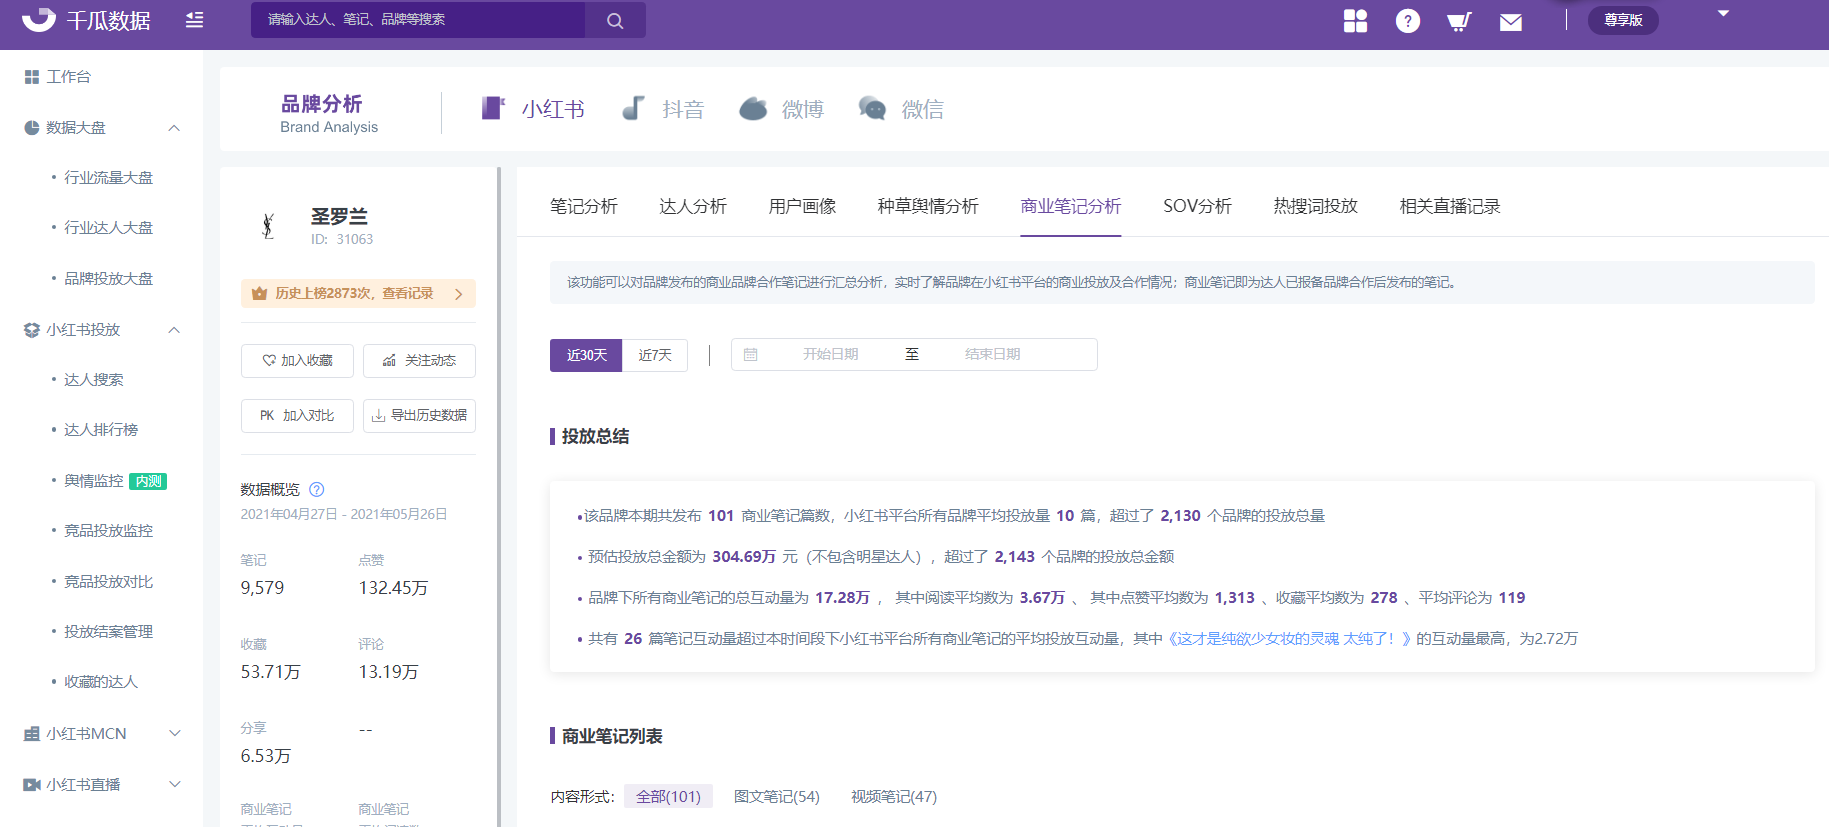Click the 尊享版 badge button

[1623, 20]
